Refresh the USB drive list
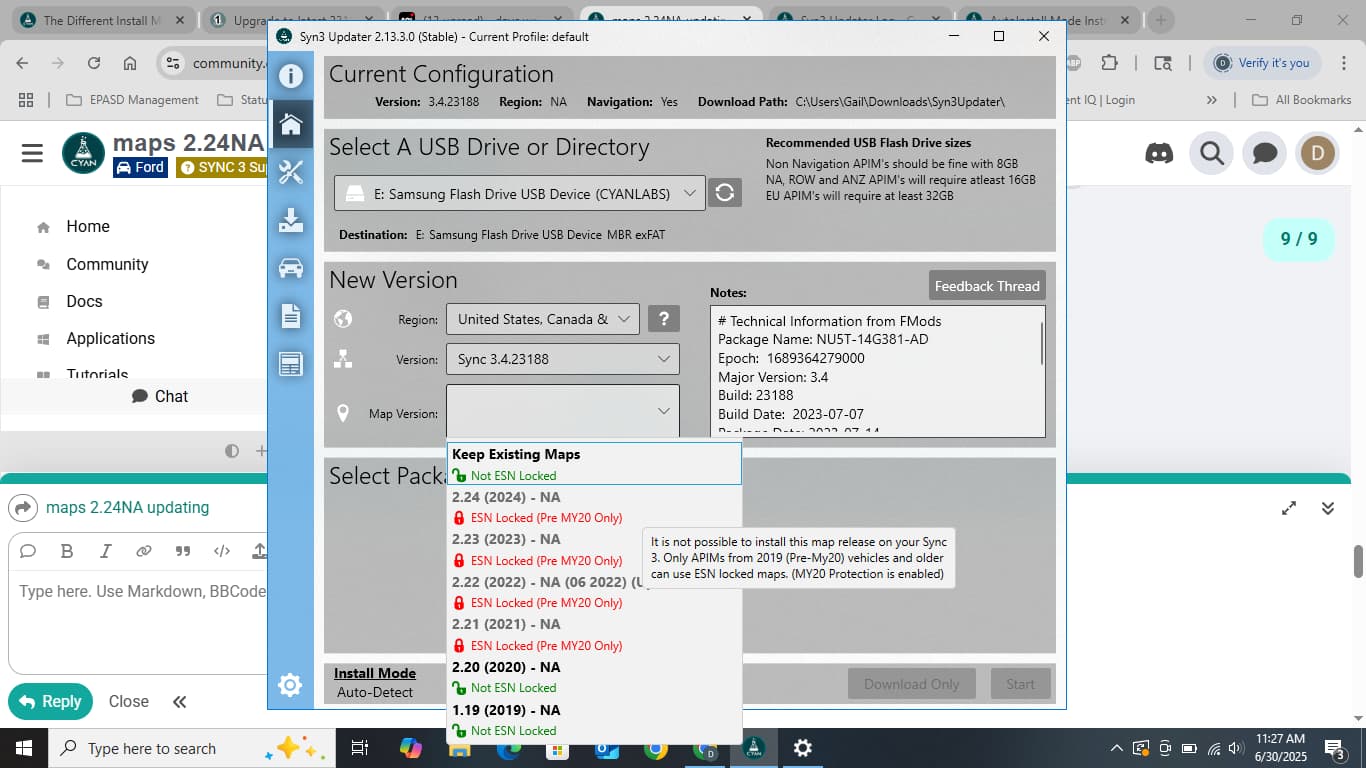 coord(725,193)
